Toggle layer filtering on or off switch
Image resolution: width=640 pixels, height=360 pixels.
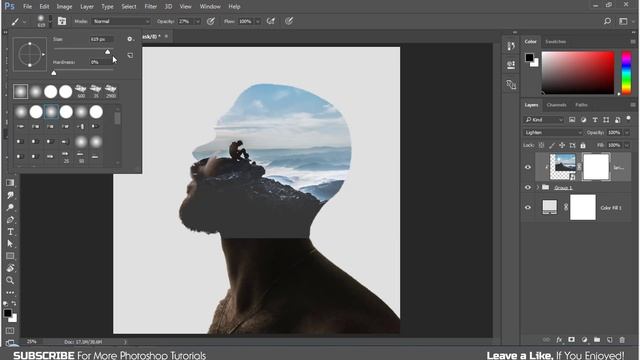point(629,118)
